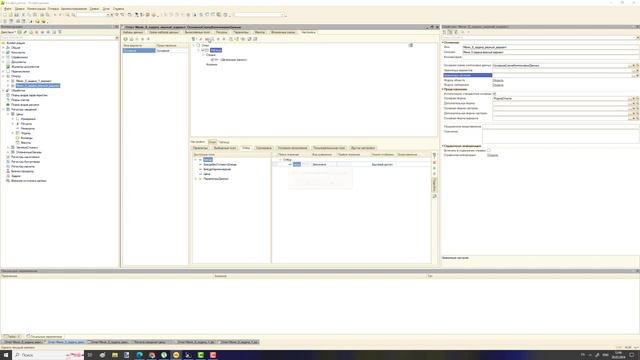Click the Windows Start button

6,355
